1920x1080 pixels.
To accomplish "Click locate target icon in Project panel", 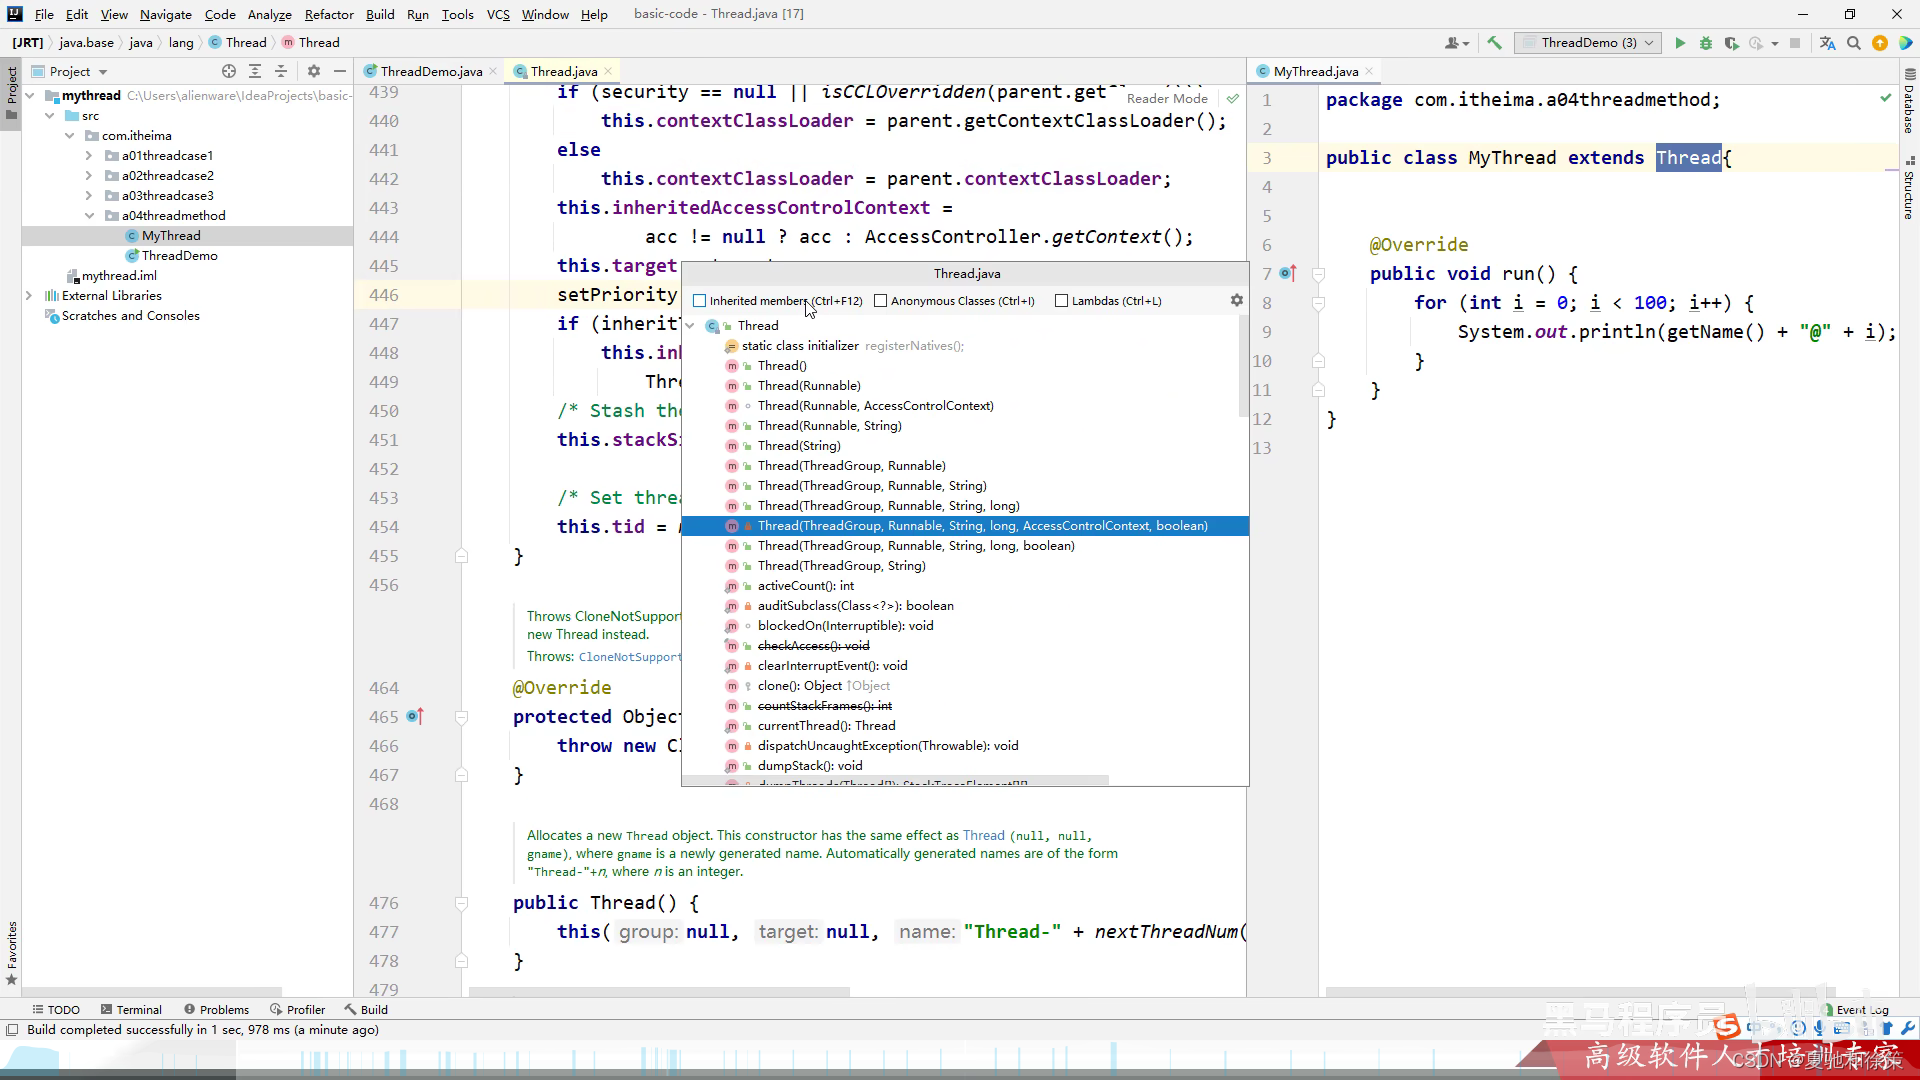I will click(x=229, y=71).
